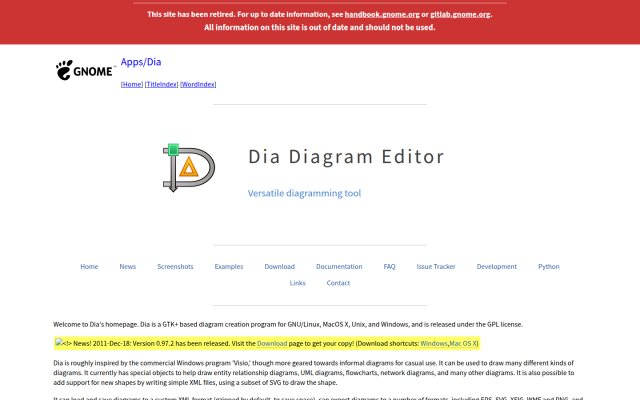The height and width of the screenshot is (400, 640).
Task: Select News navigation item
Action: [127, 267]
